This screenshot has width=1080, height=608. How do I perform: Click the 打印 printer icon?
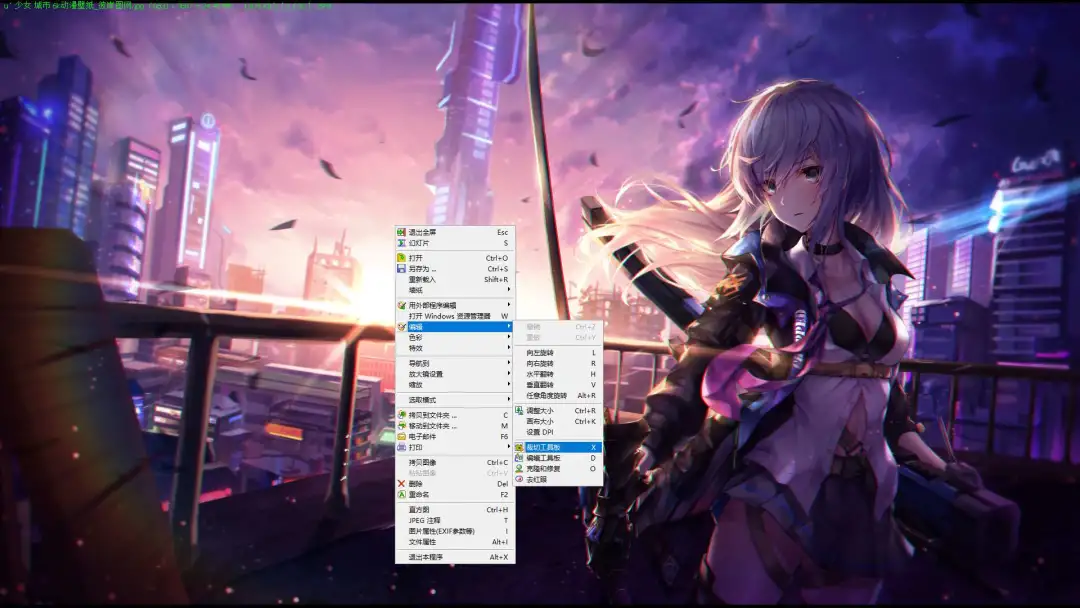tap(401, 447)
